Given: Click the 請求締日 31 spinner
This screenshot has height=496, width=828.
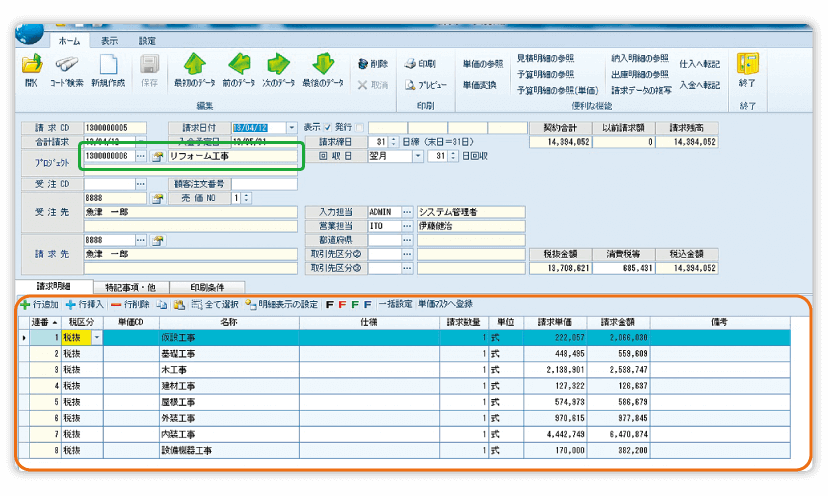Looking at the screenshot, I should click(393, 142).
